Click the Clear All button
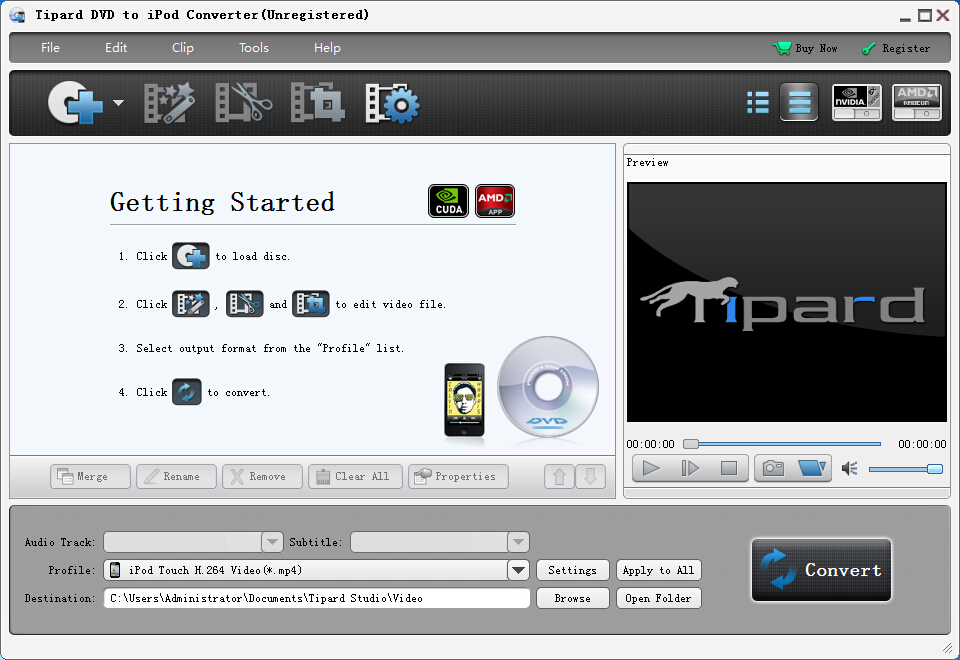This screenshot has height=660, width=960. coord(355,476)
